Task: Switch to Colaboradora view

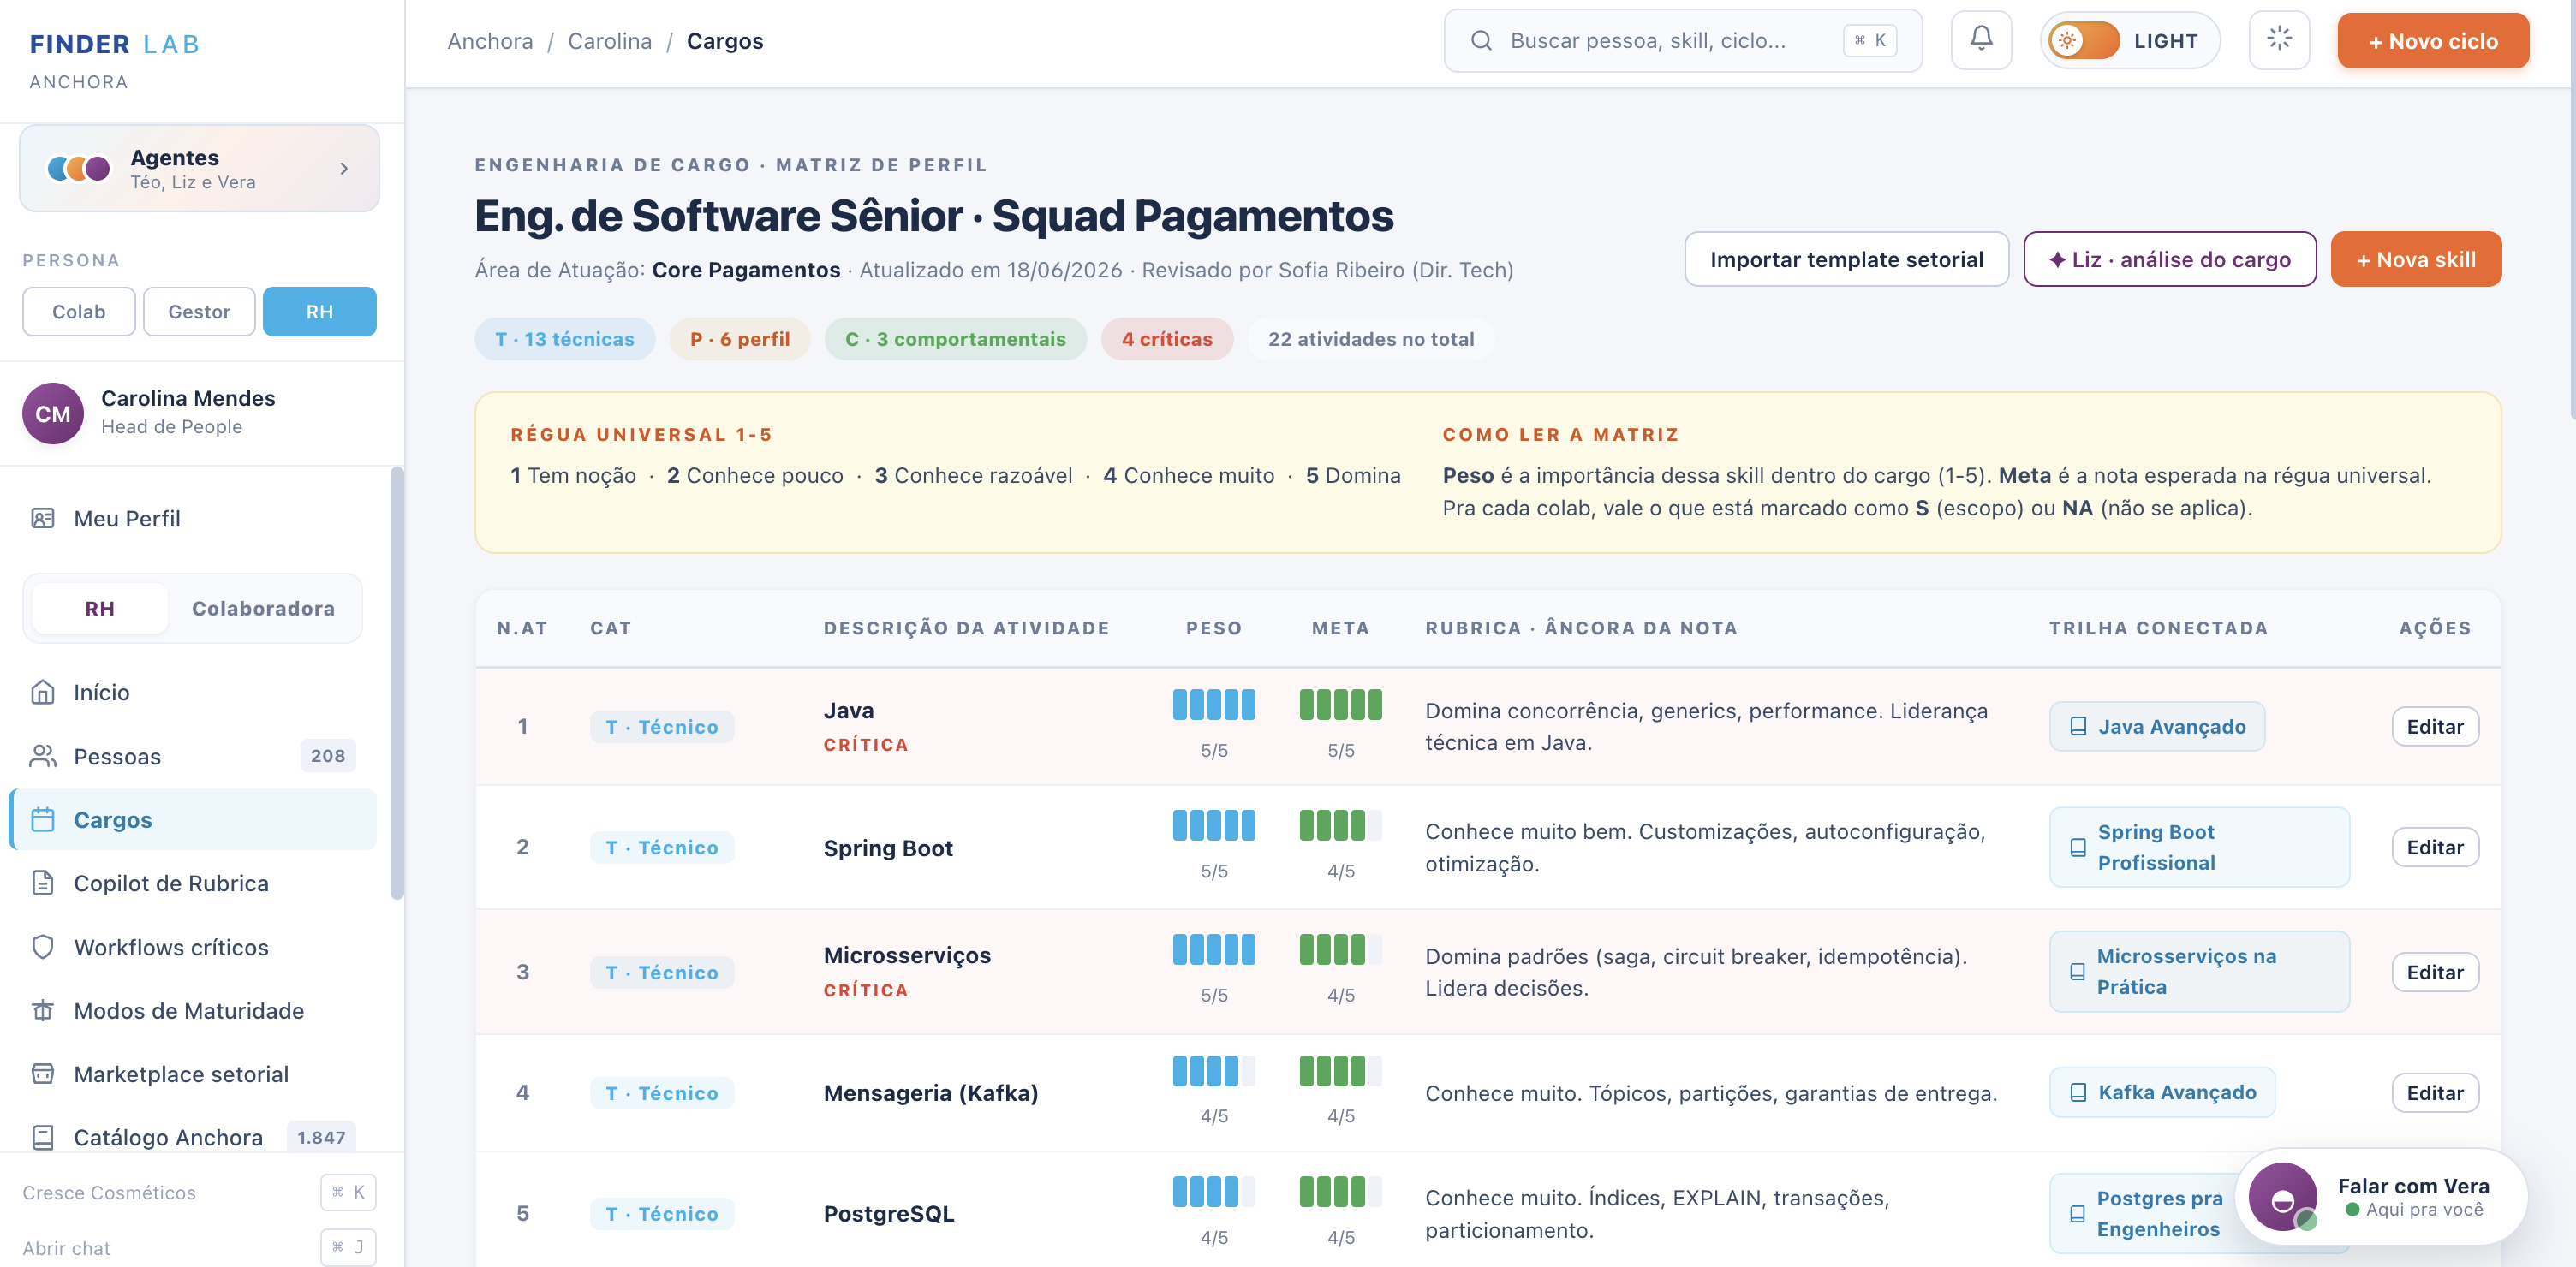Action: click(263, 608)
